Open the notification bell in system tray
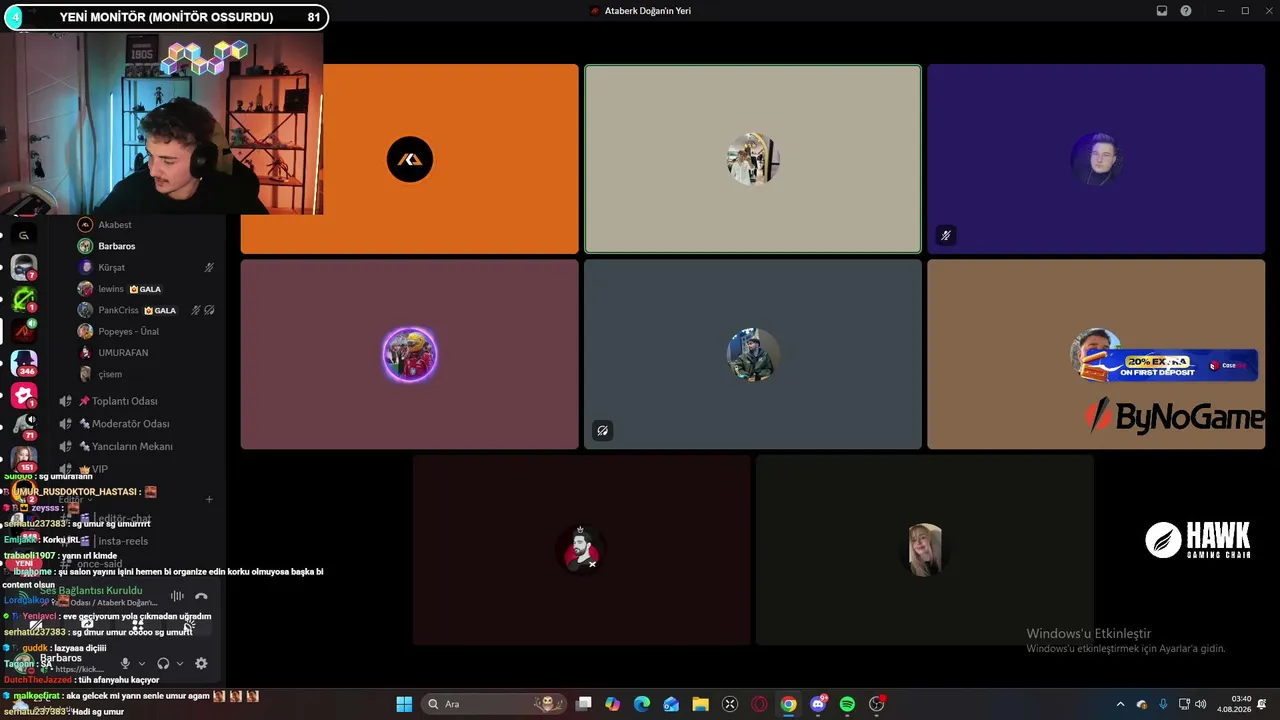The image size is (1280, 720). tap(1262, 704)
